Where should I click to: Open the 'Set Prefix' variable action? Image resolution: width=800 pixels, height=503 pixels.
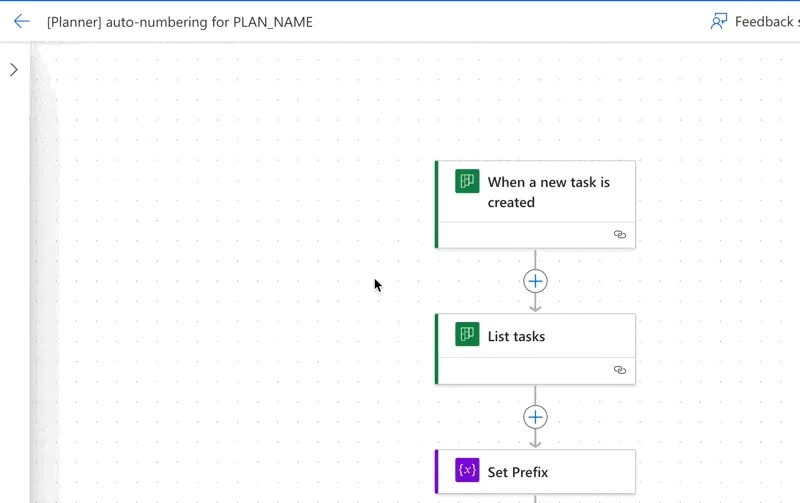pos(535,472)
